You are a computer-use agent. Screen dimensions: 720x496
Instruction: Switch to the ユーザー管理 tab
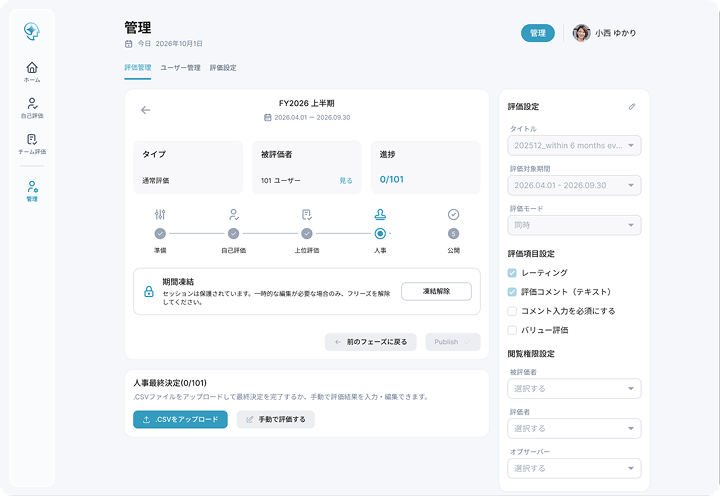click(180, 68)
